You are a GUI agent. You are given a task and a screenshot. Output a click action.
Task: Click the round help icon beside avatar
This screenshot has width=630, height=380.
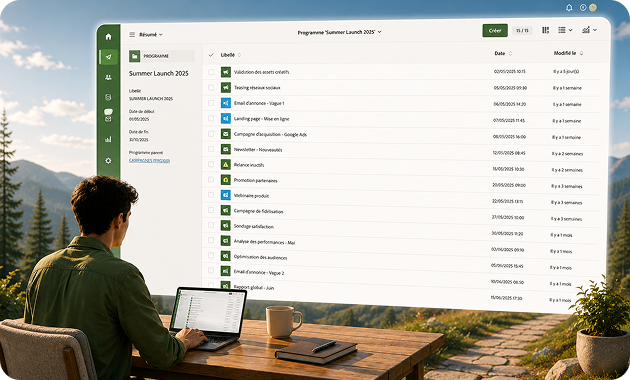tap(583, 8)
